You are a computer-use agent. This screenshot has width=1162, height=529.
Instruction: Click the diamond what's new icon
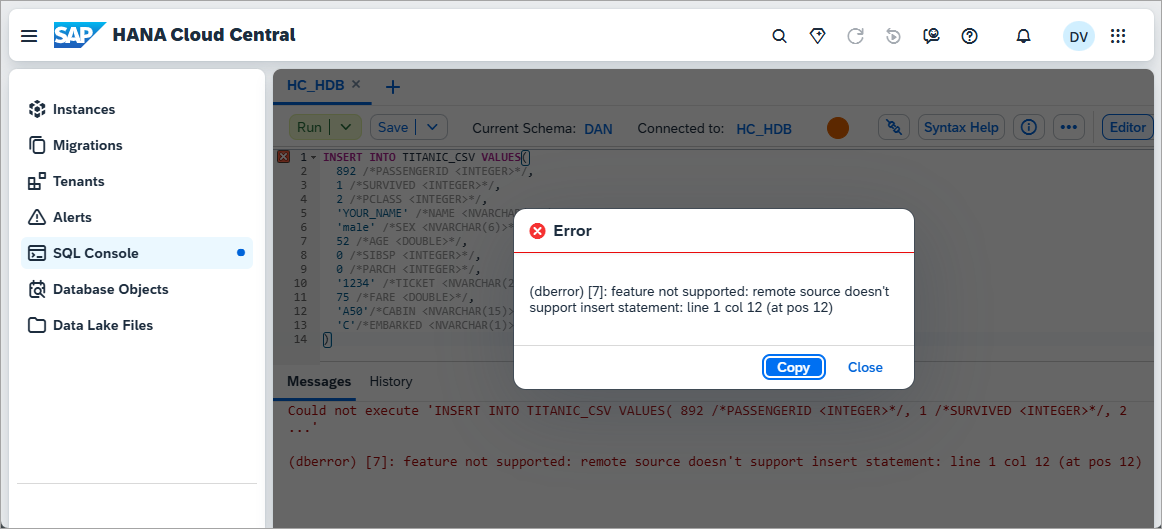(x=817, y=36)
